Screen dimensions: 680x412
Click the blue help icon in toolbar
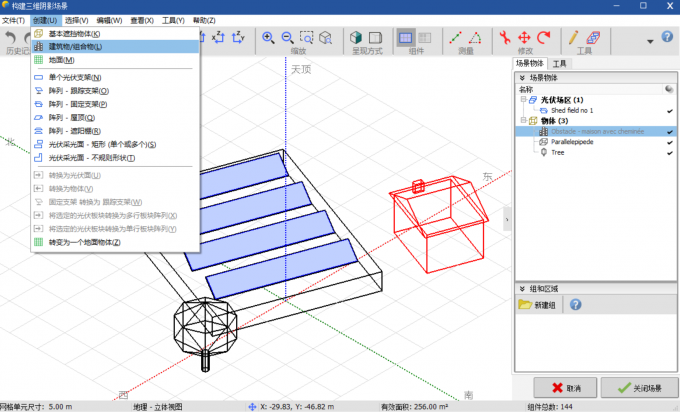(668, 38)
